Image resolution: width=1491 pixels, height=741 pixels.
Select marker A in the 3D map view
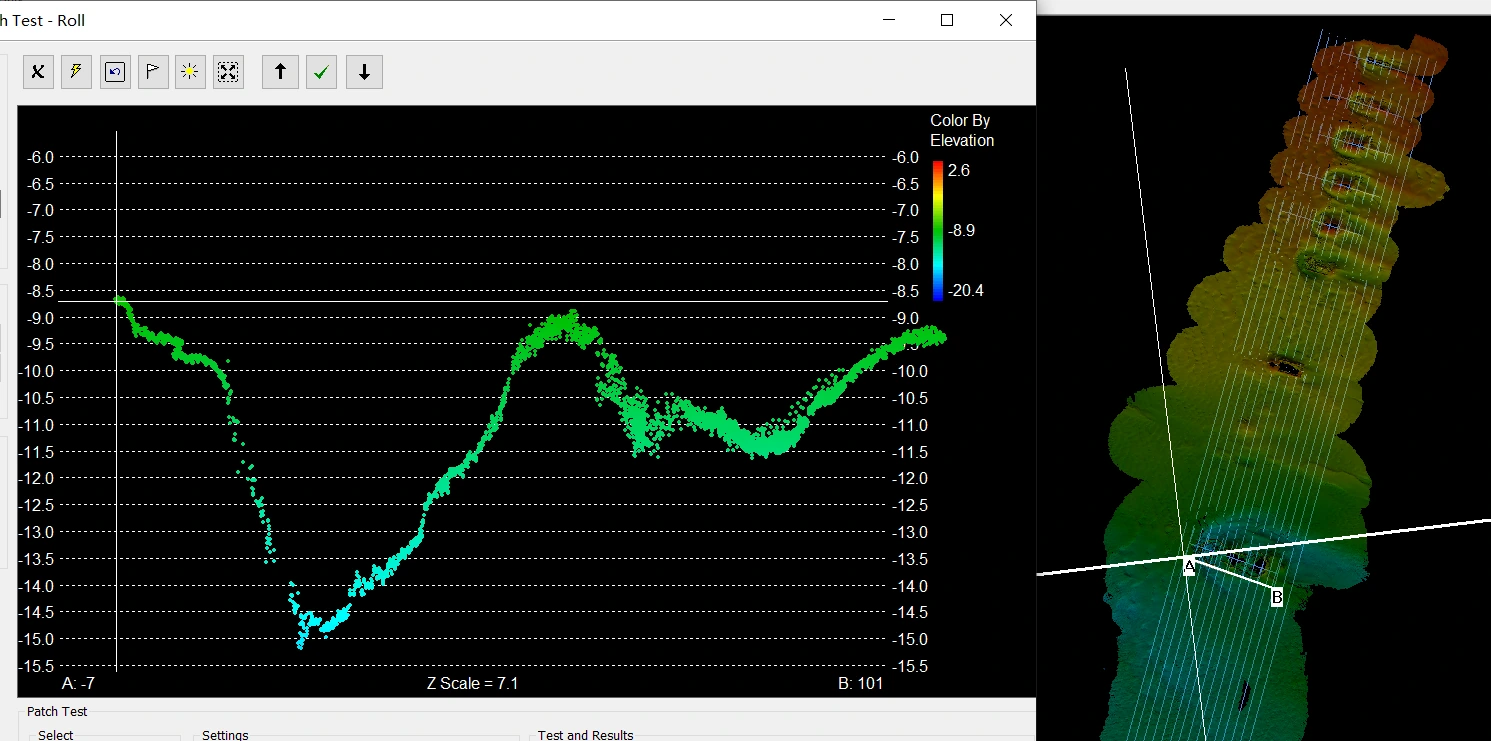pos(1189,567)
